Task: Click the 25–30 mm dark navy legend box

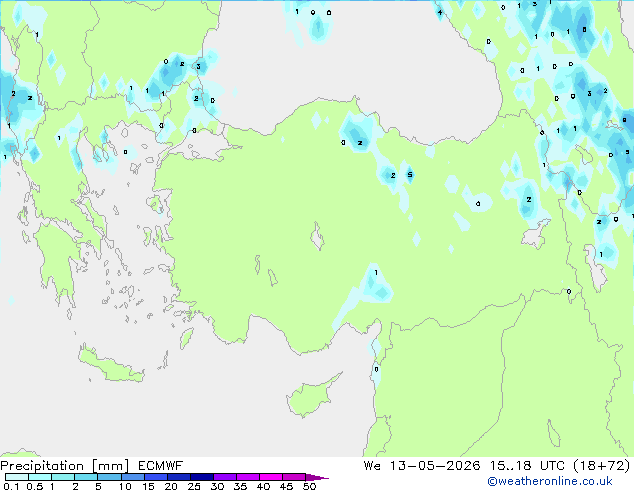Action: 201,477
